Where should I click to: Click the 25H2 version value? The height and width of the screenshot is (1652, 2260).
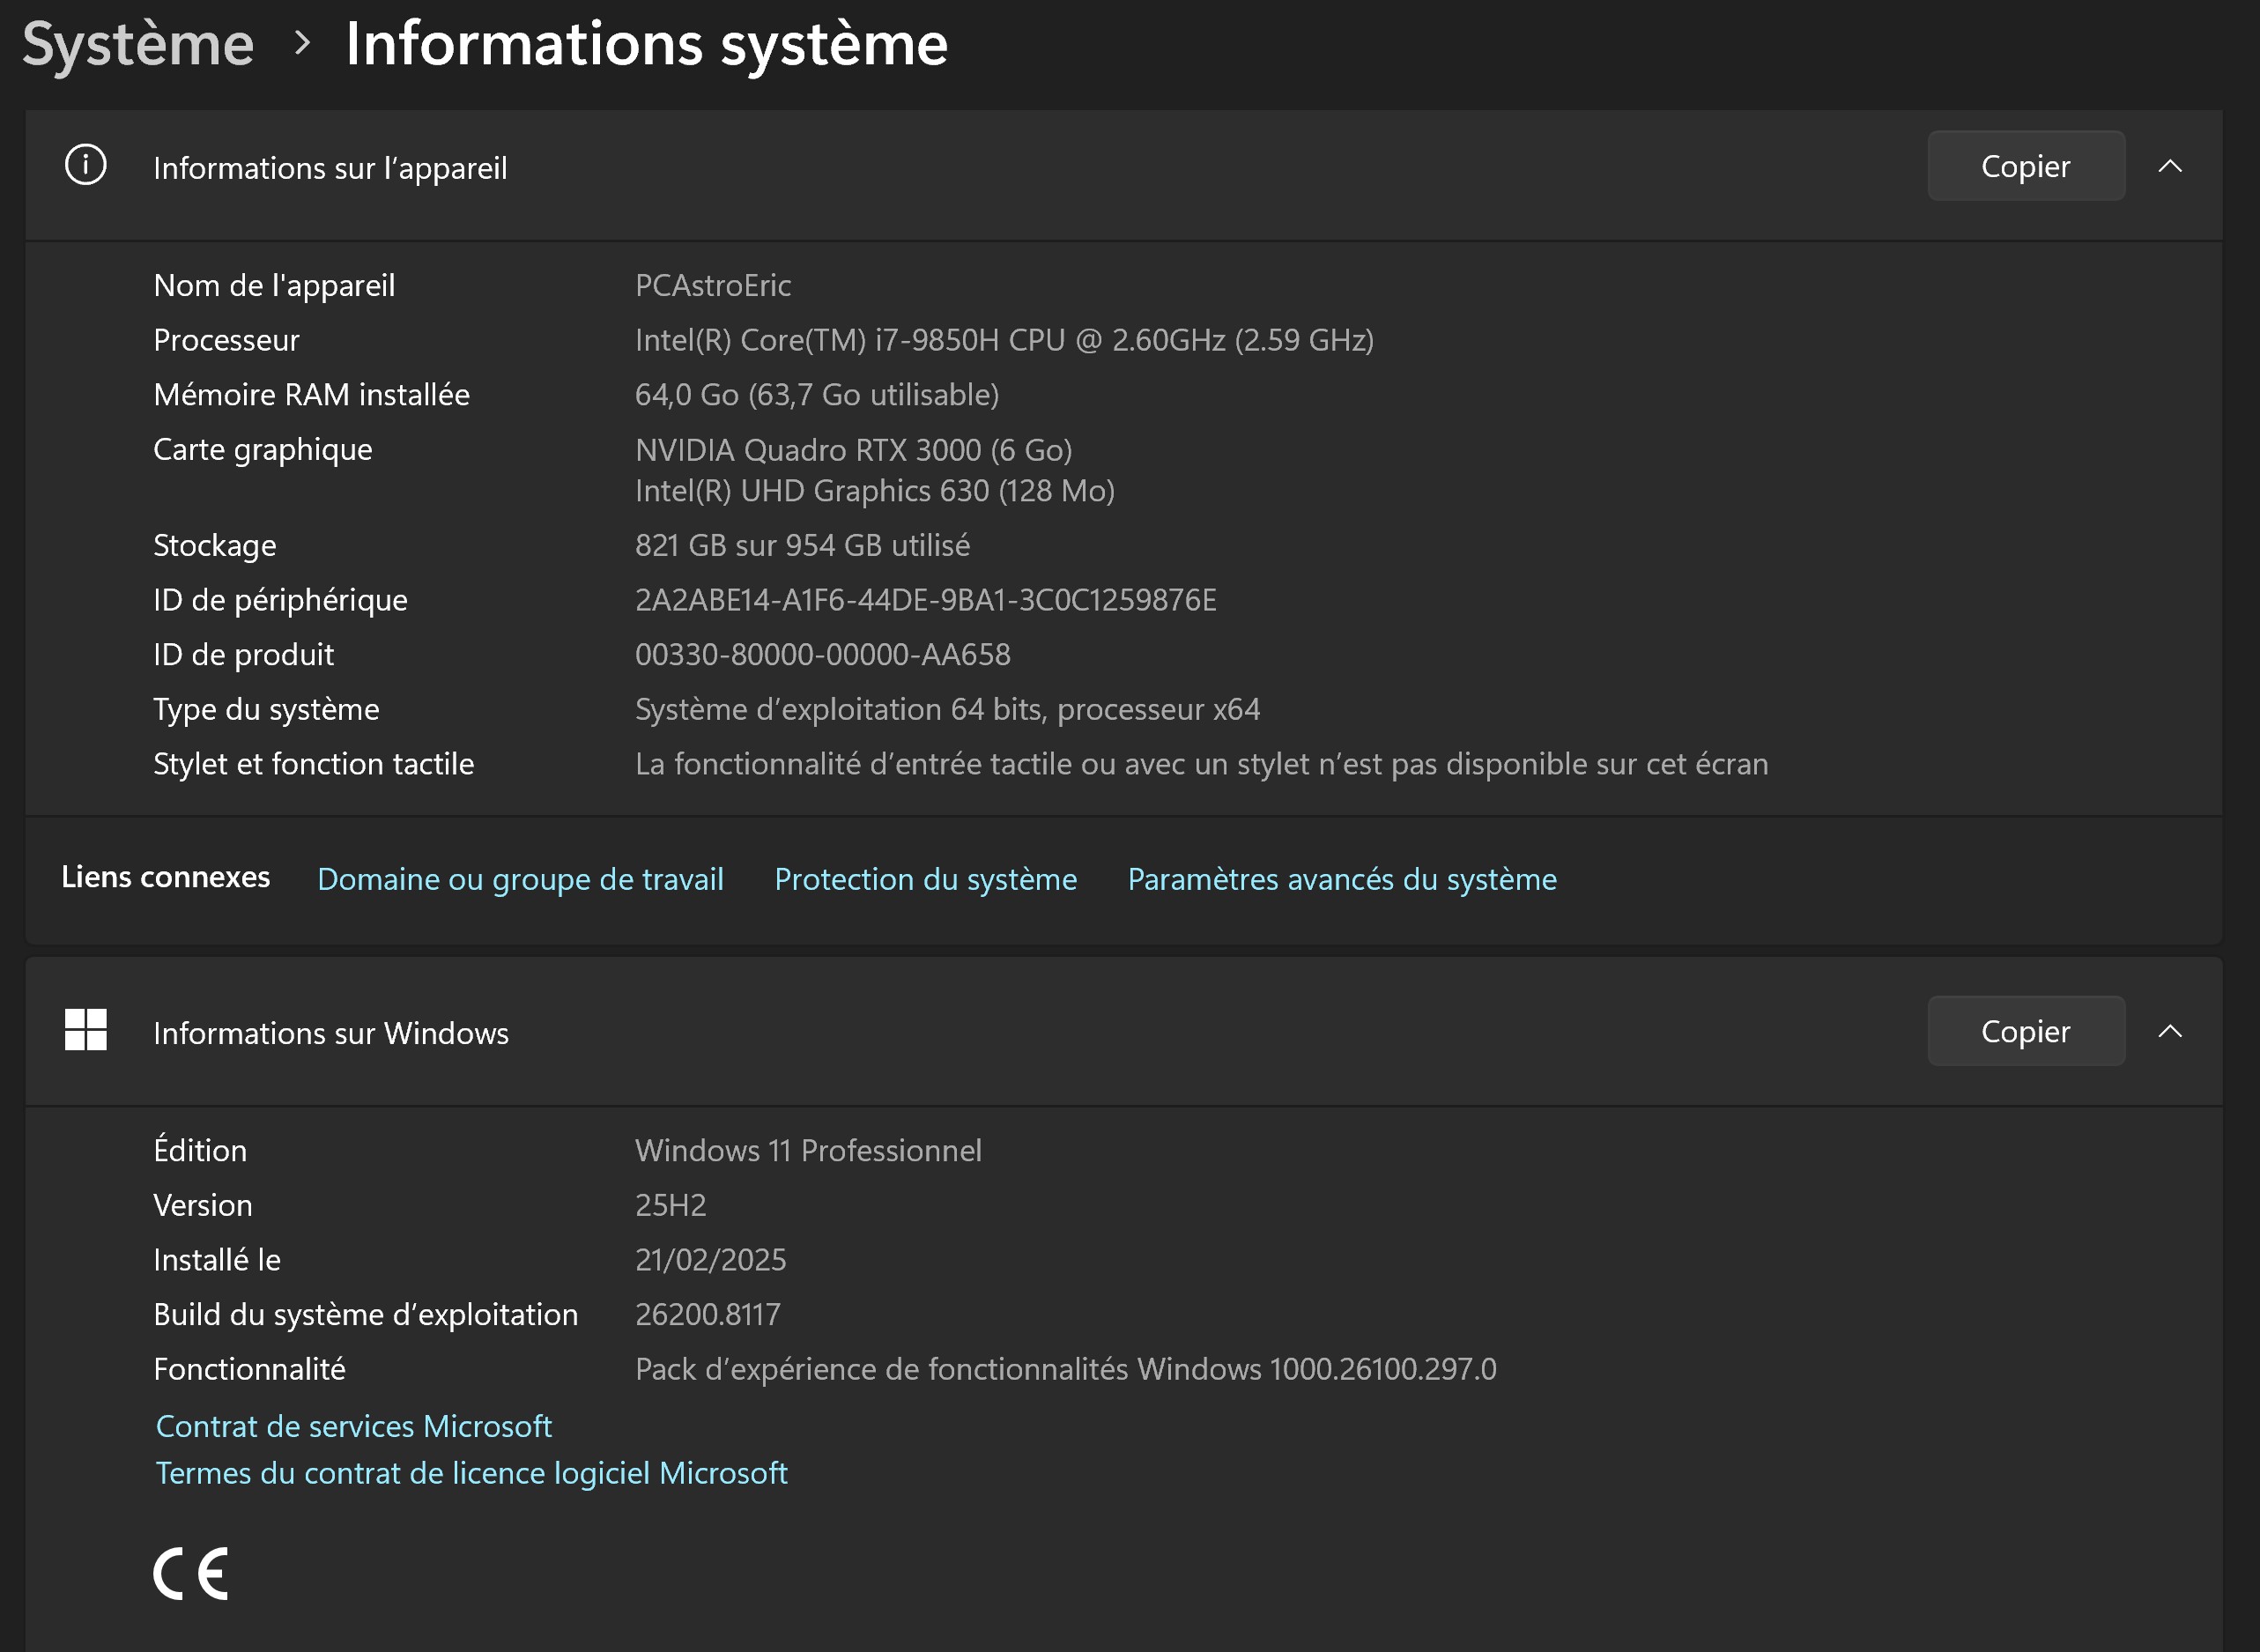[x=670, y=1205]
